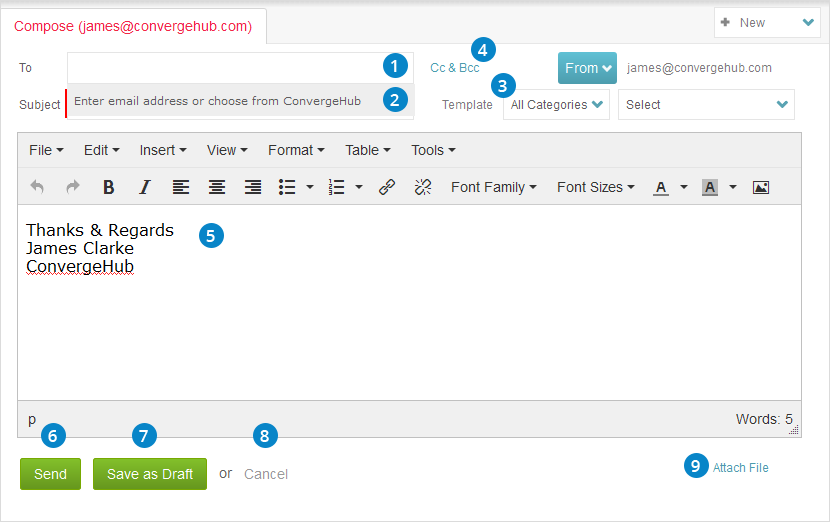830x522 pixels.
Task: Center align the text
Action: [216, 187]
